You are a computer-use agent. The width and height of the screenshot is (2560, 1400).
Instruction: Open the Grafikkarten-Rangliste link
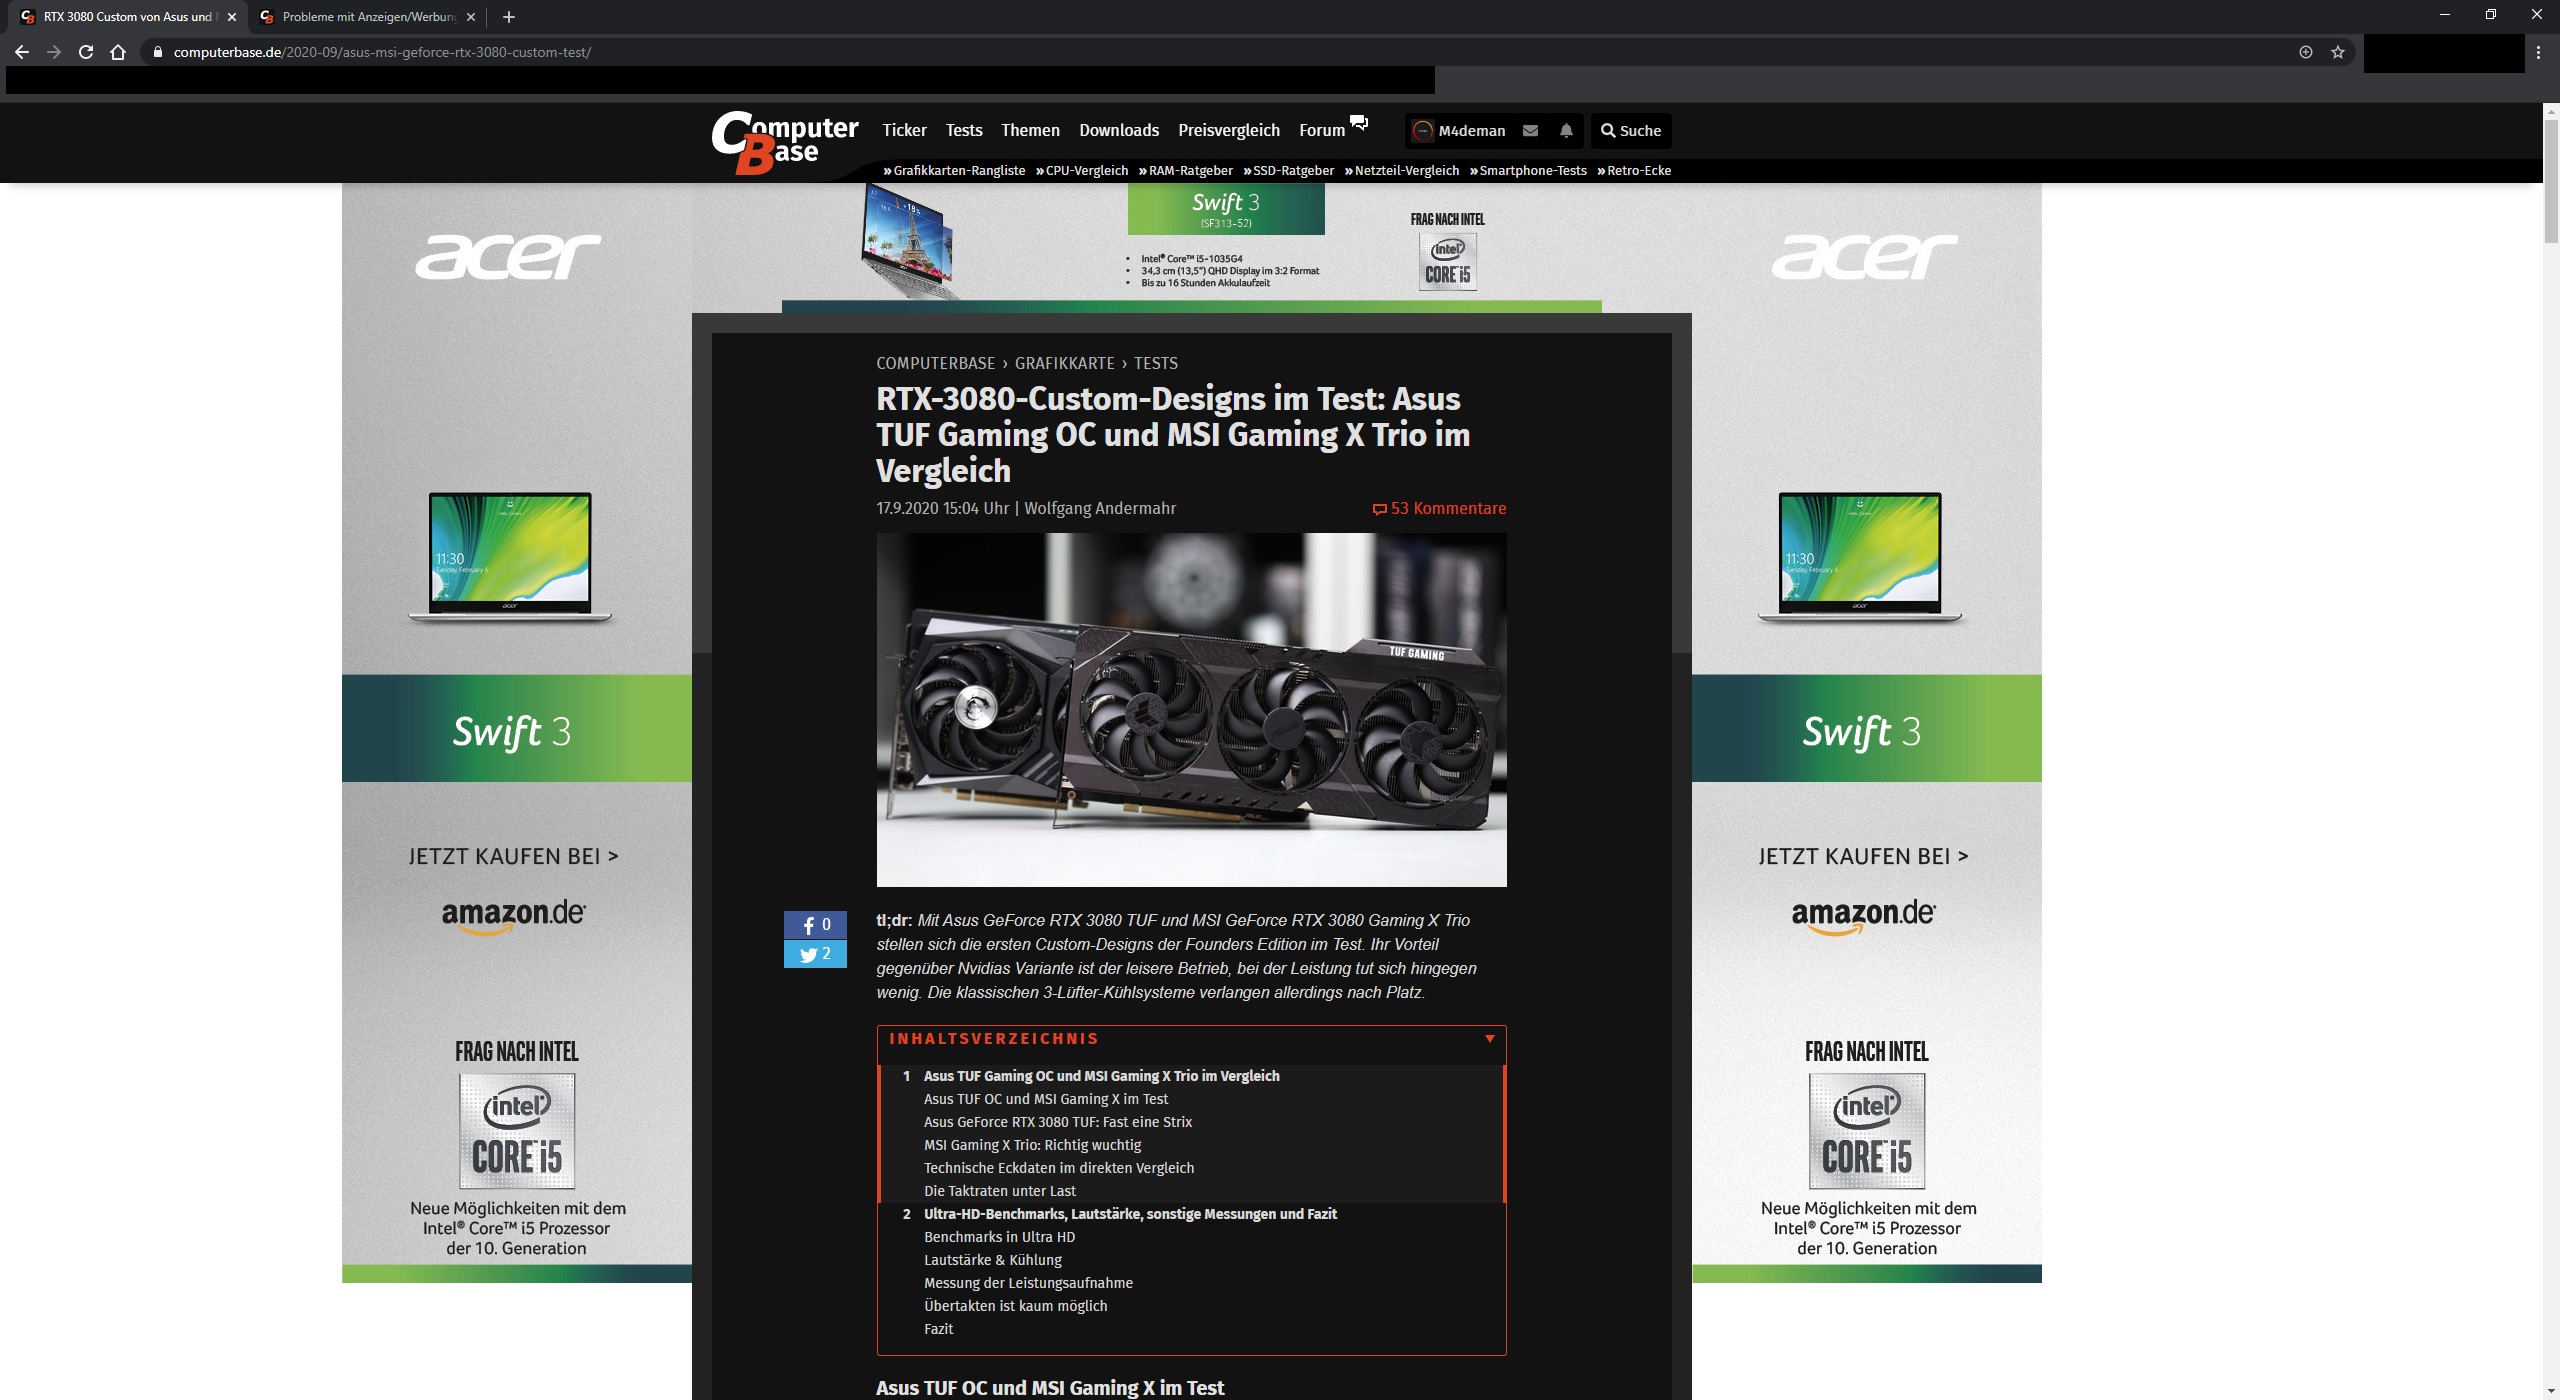(958, 170)
